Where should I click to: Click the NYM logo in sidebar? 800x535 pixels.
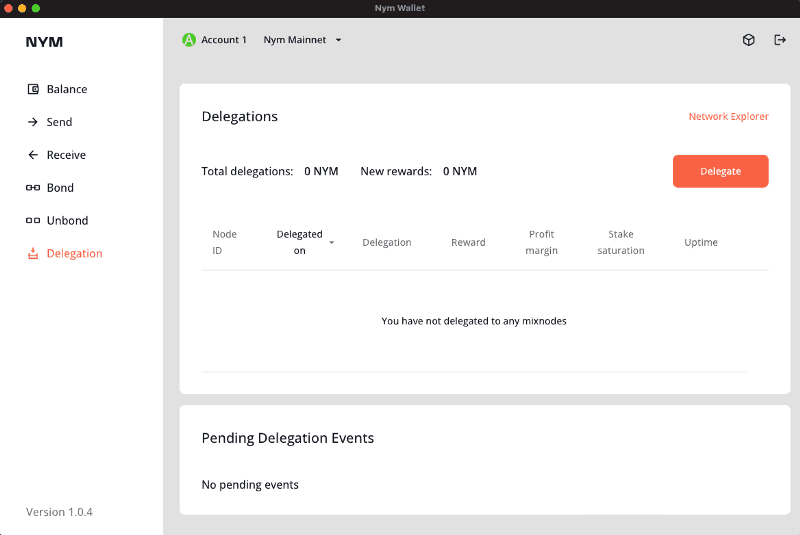pyautogui.click(x=44, y=42)
